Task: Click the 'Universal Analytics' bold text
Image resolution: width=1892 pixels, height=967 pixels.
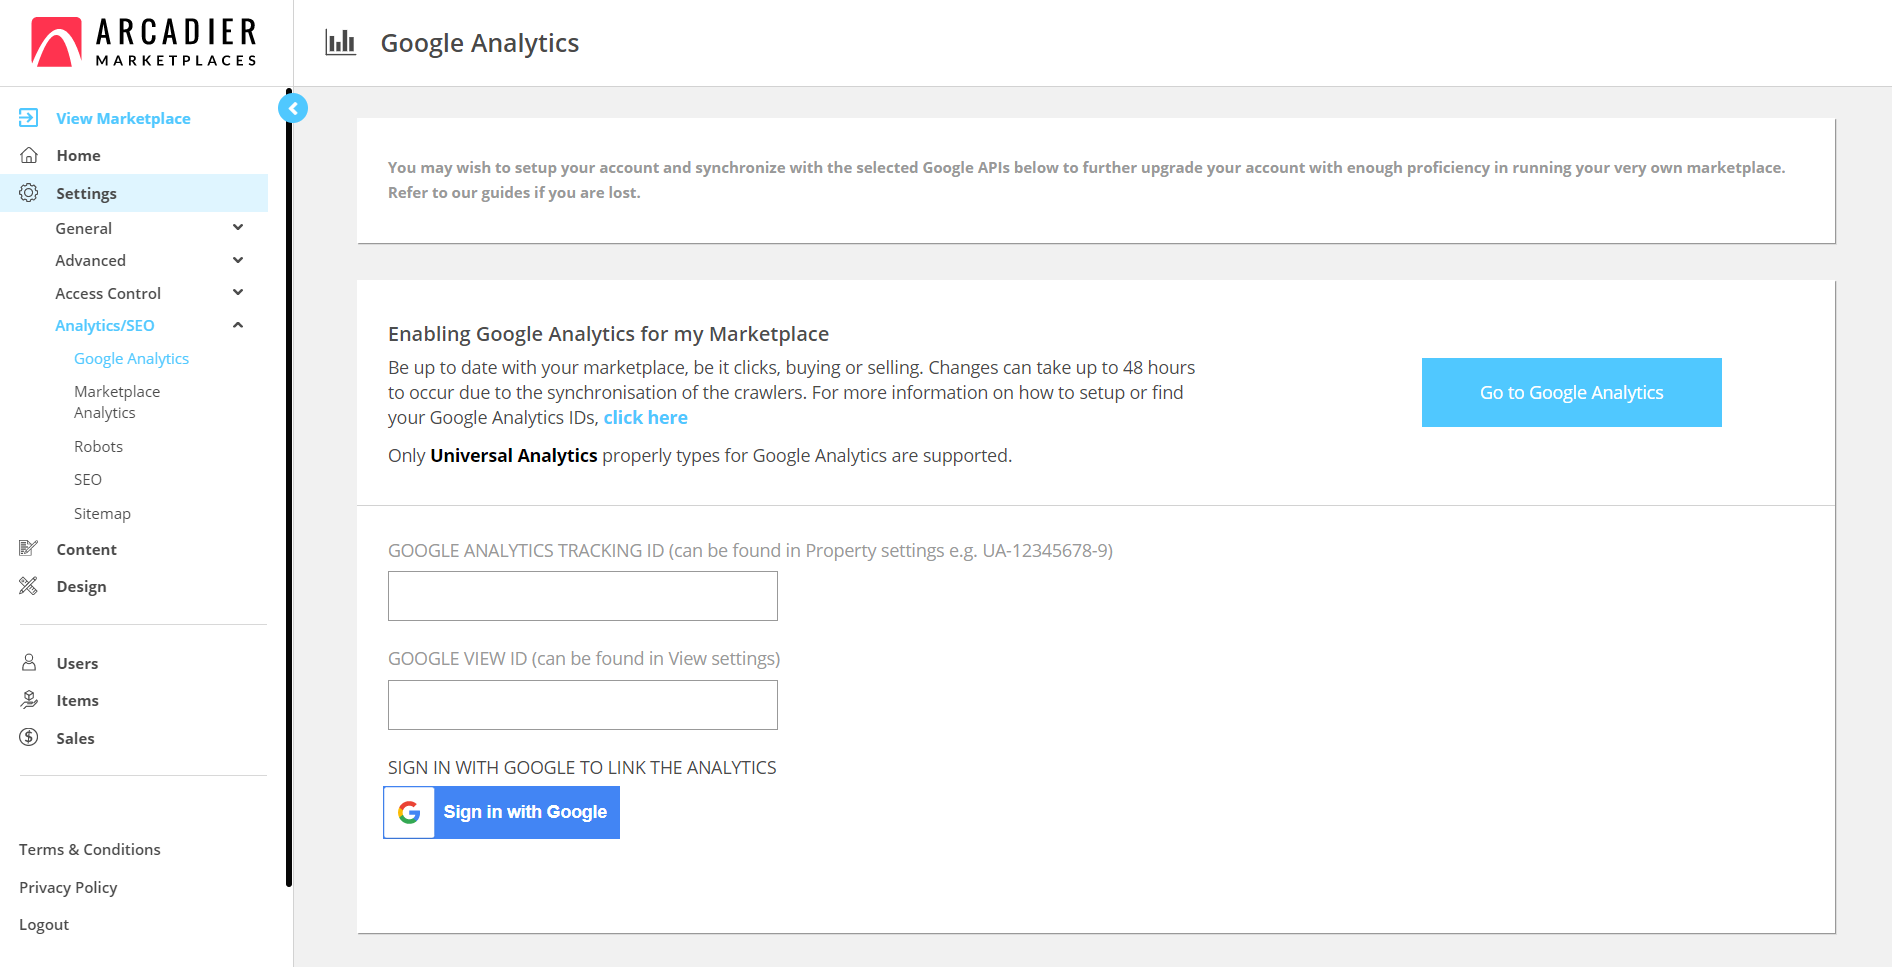Action: click(514, 455)
